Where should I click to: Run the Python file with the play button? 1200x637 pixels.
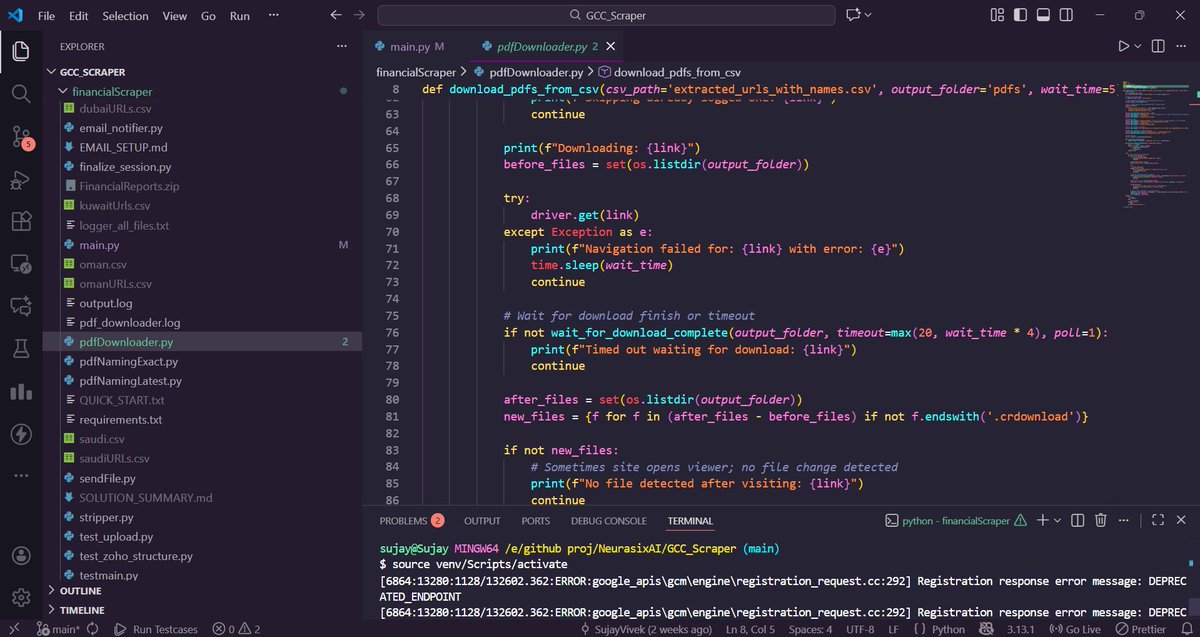(x=1122, y=46)
